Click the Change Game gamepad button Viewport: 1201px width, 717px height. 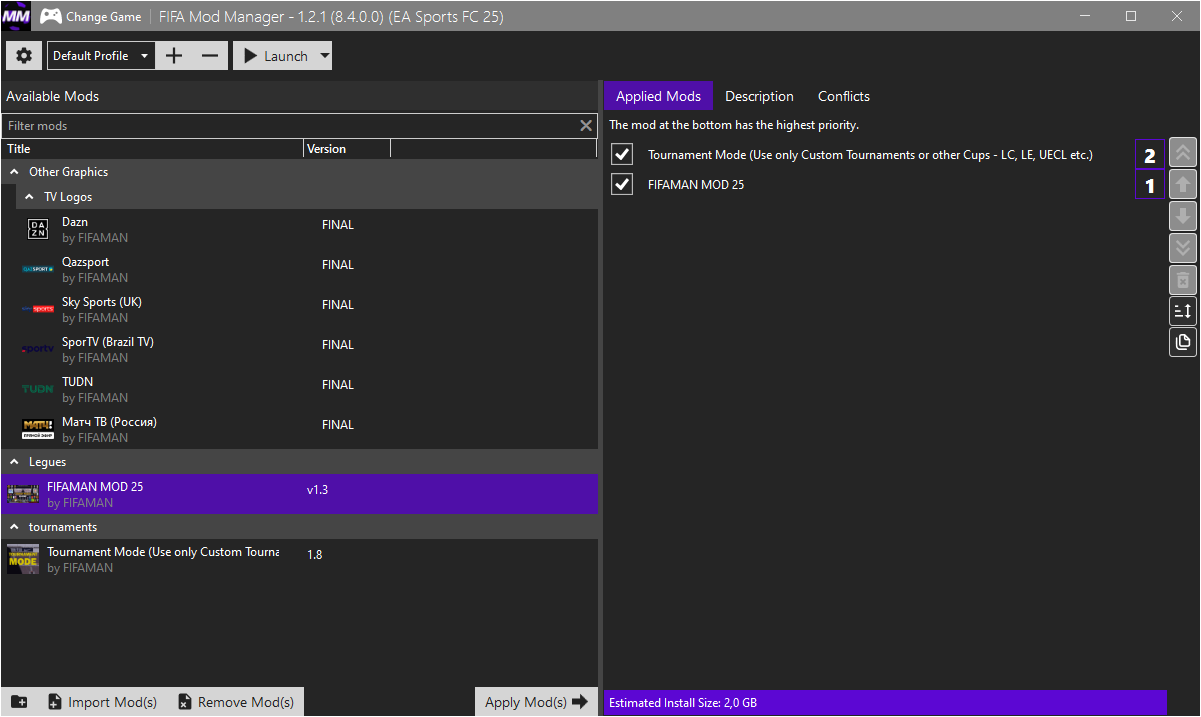tap(93, 17)
